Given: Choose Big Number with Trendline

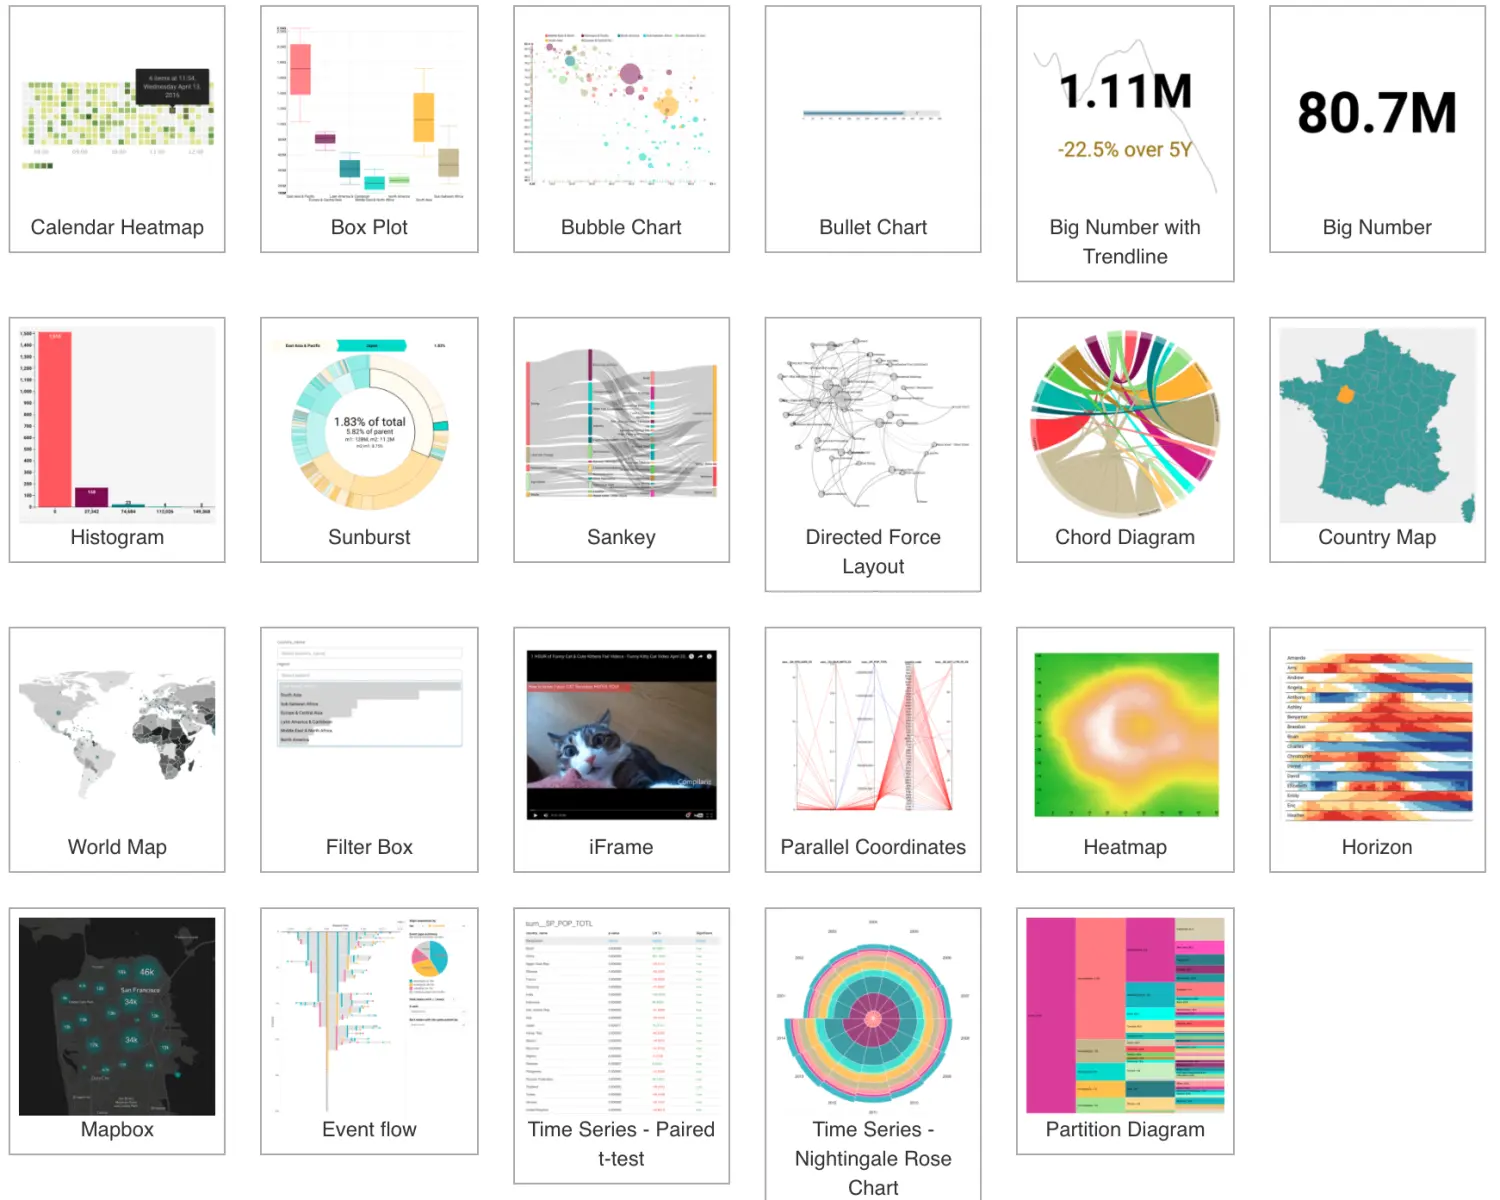Looking at the screenshot, I should pyautogui.click(x=1125, y=144).
